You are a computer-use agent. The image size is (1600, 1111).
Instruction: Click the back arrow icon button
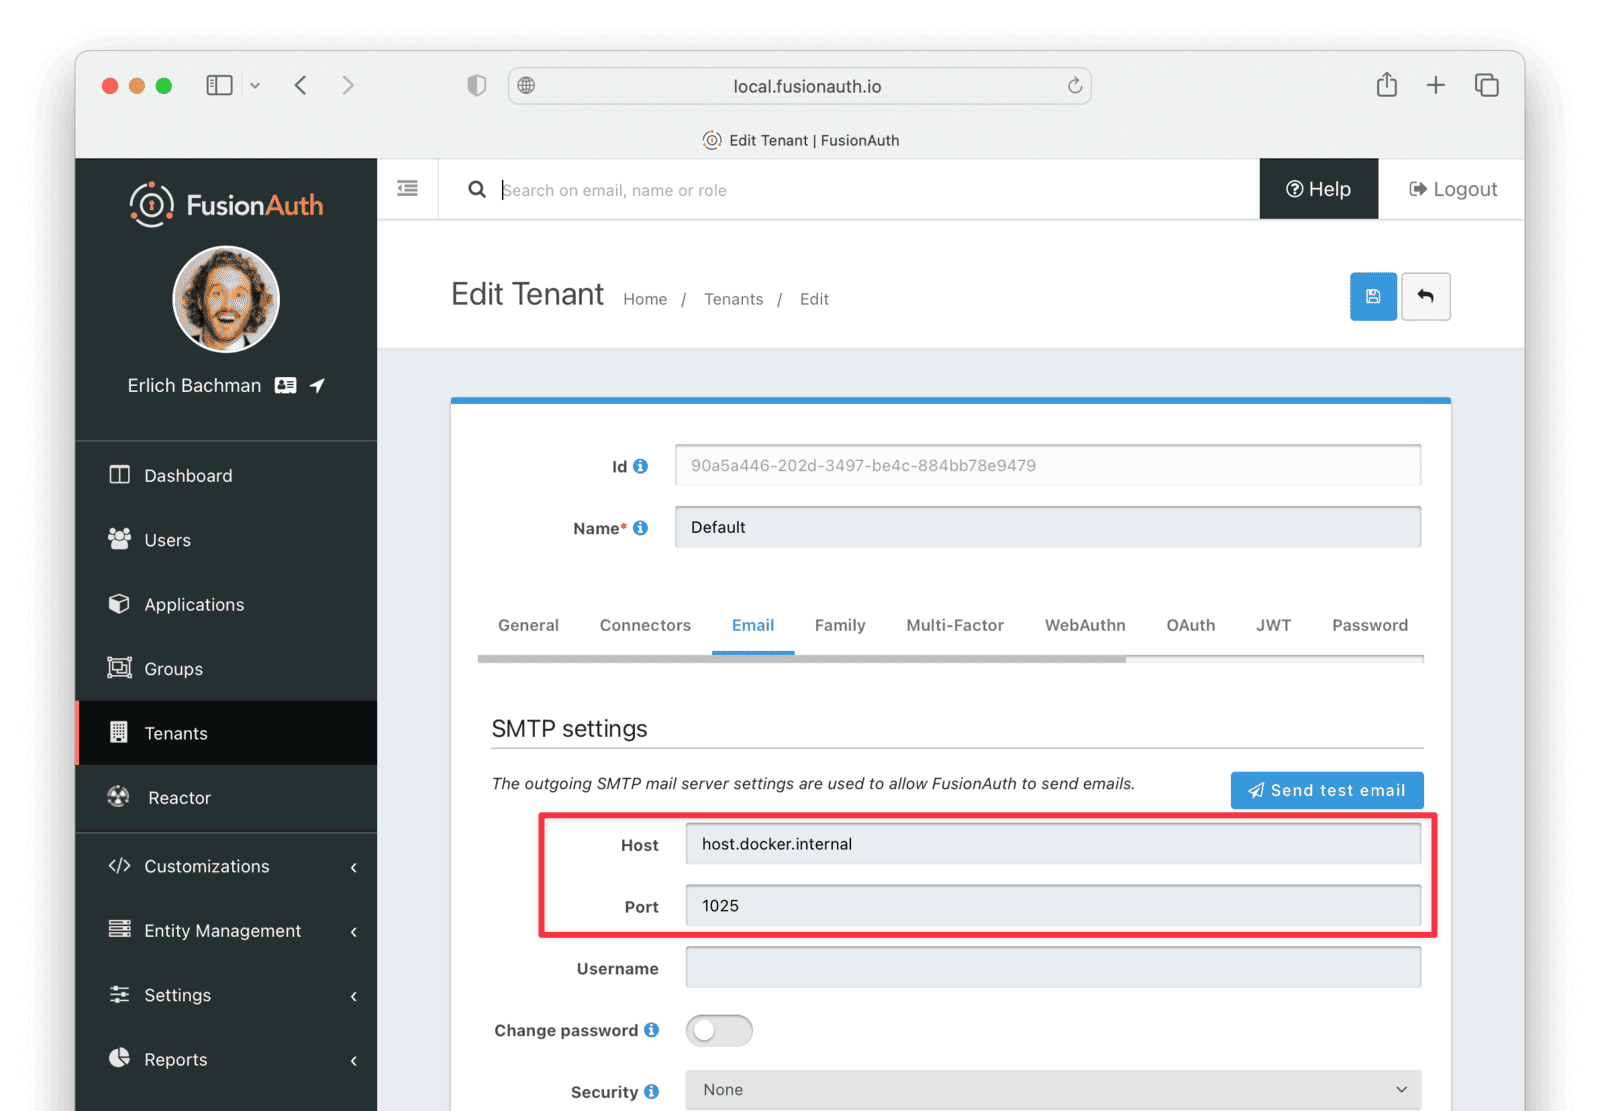click(1425, 297)
